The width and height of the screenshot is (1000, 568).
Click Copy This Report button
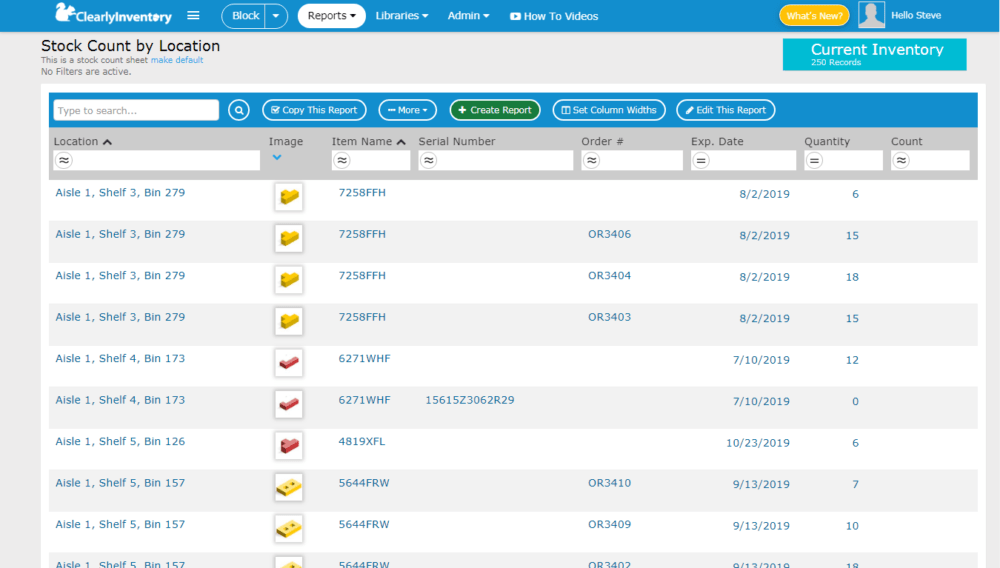314,110
